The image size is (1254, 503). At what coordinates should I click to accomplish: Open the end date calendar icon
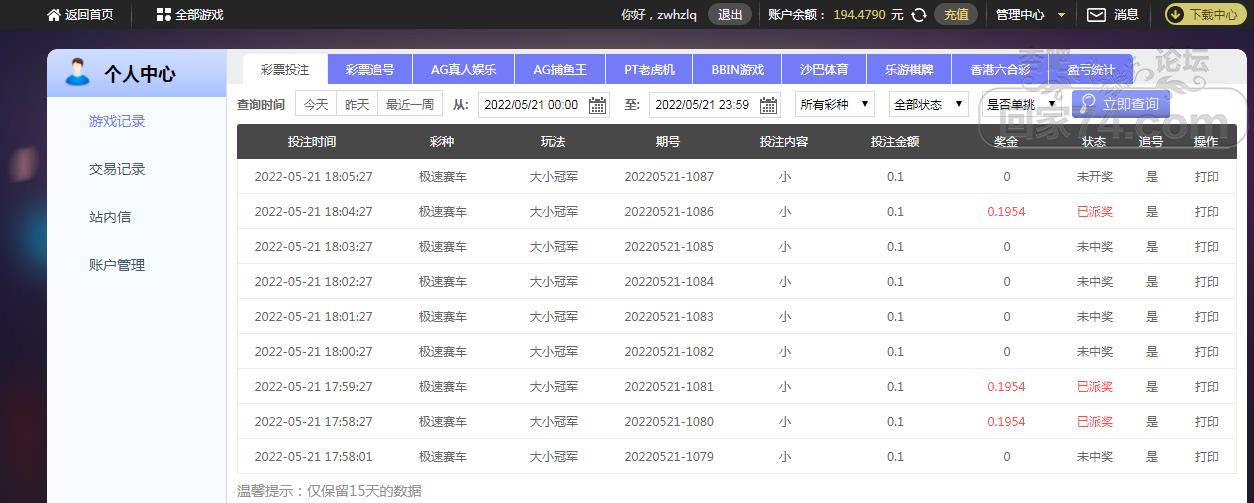pos(768,105)
